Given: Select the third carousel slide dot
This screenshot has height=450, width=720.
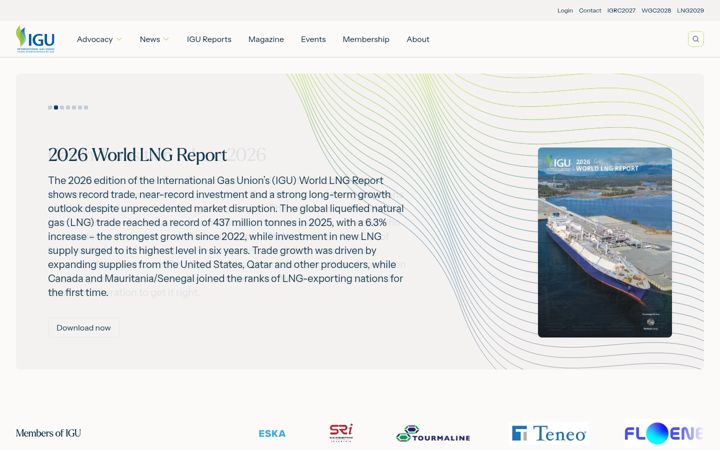Looking at the screenshot, I should click(x=62, y=107).
